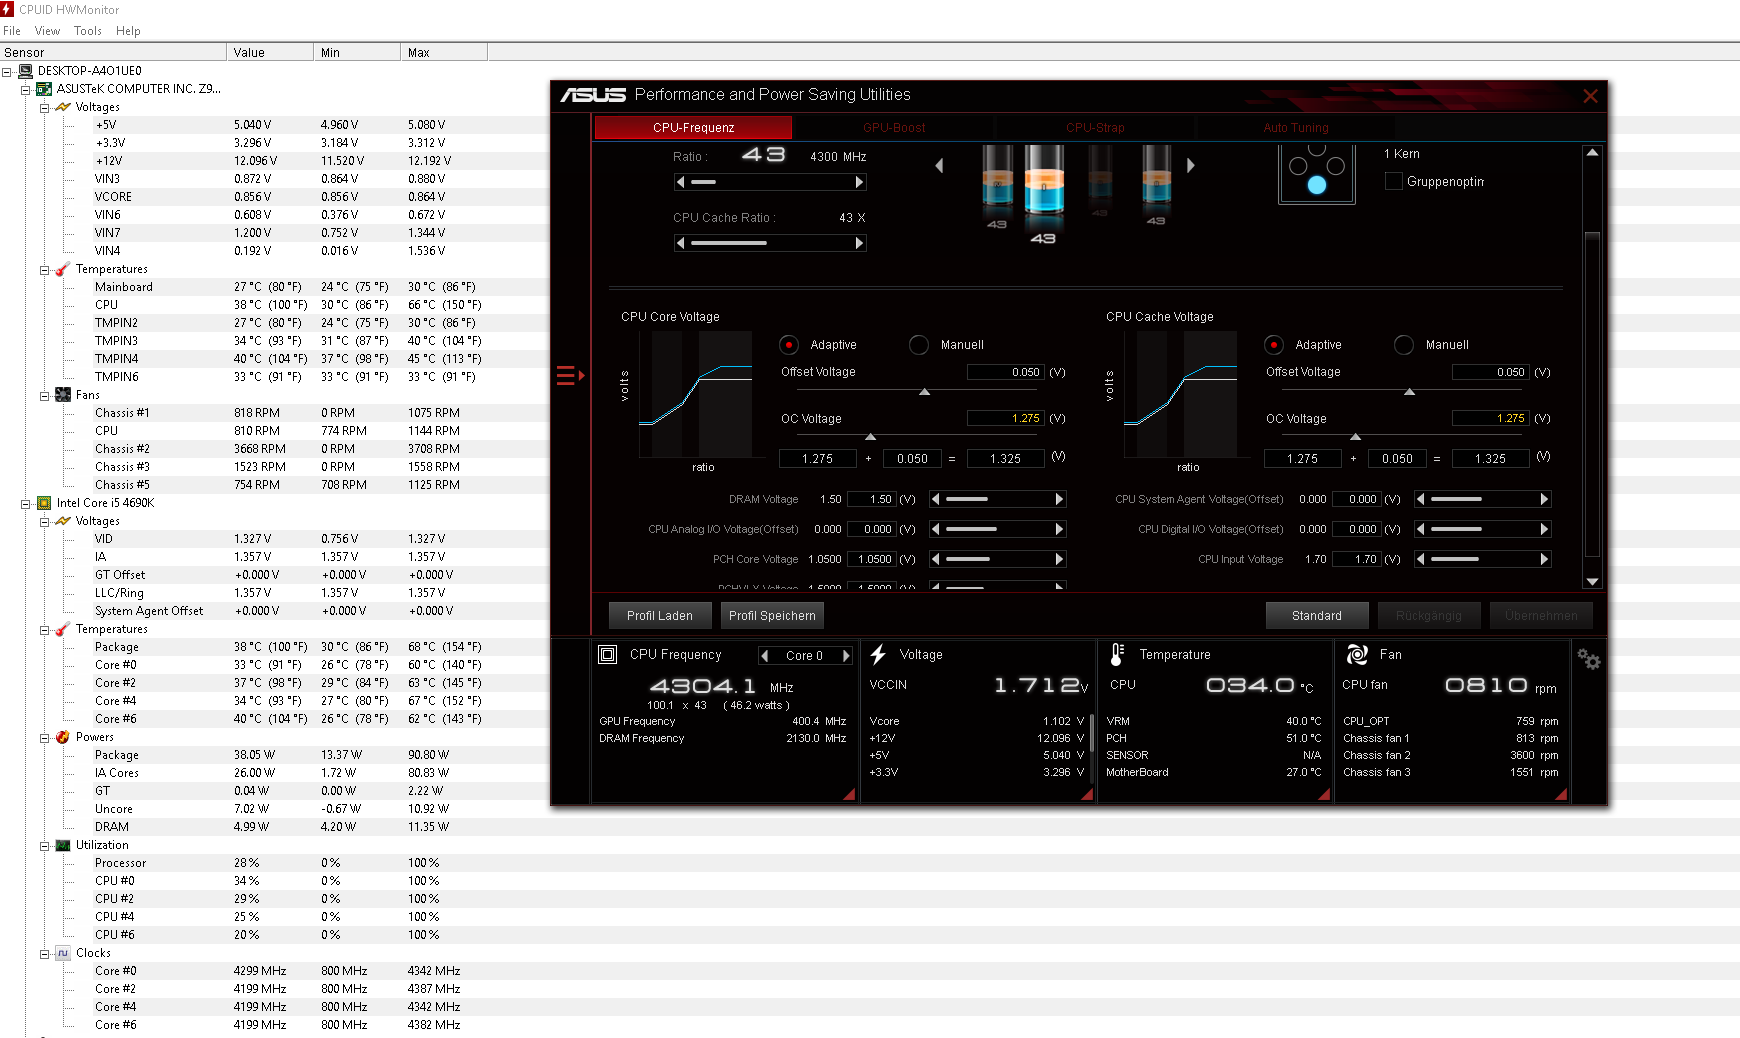Decrease PCH Core Voltage with left arrow
The image size is (1740, 1038).
click(x=935, y=559)
